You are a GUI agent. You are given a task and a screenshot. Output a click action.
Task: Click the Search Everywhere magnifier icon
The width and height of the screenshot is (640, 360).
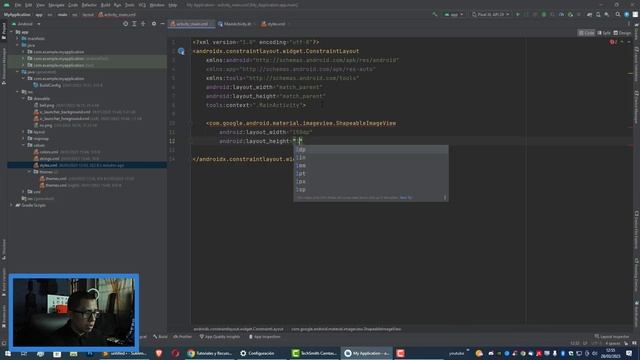coord(618,14)
